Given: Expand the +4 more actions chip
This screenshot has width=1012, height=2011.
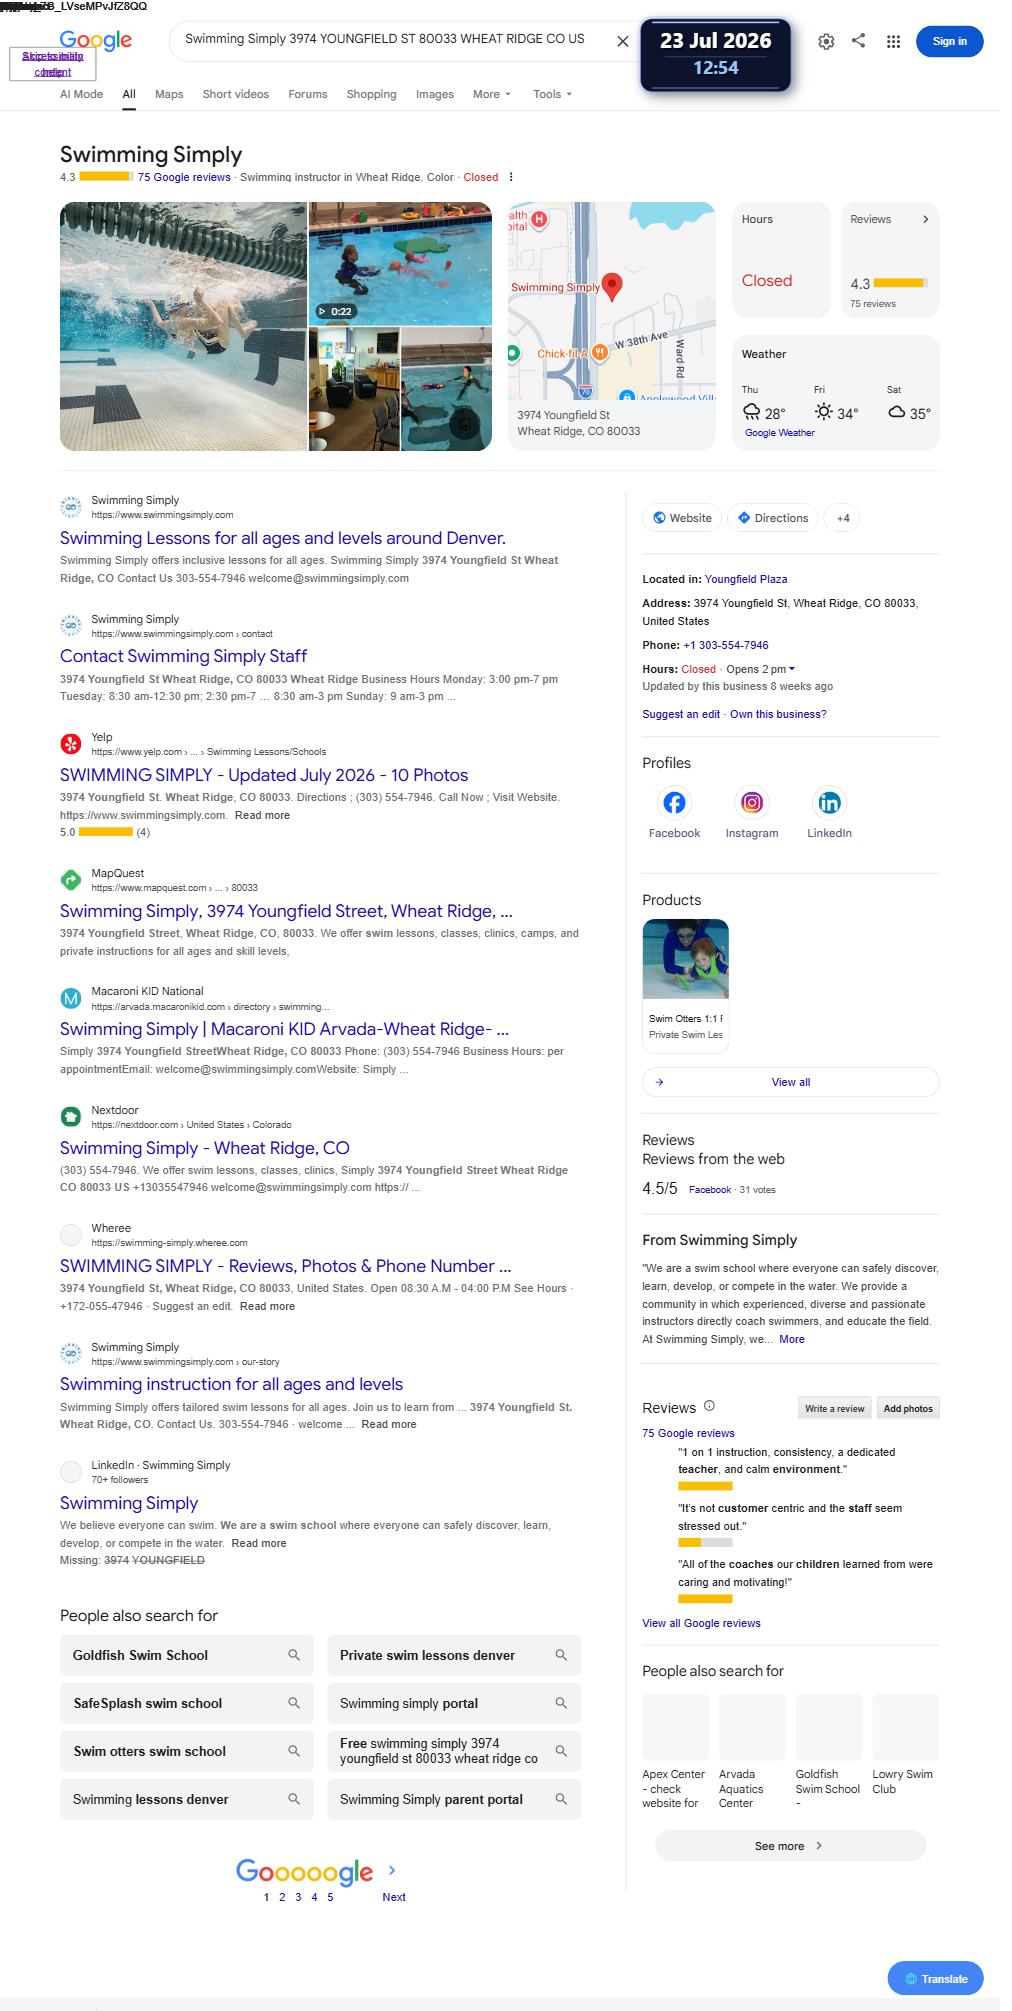Looking at the screenshot, I should click(x=843, y=518).
